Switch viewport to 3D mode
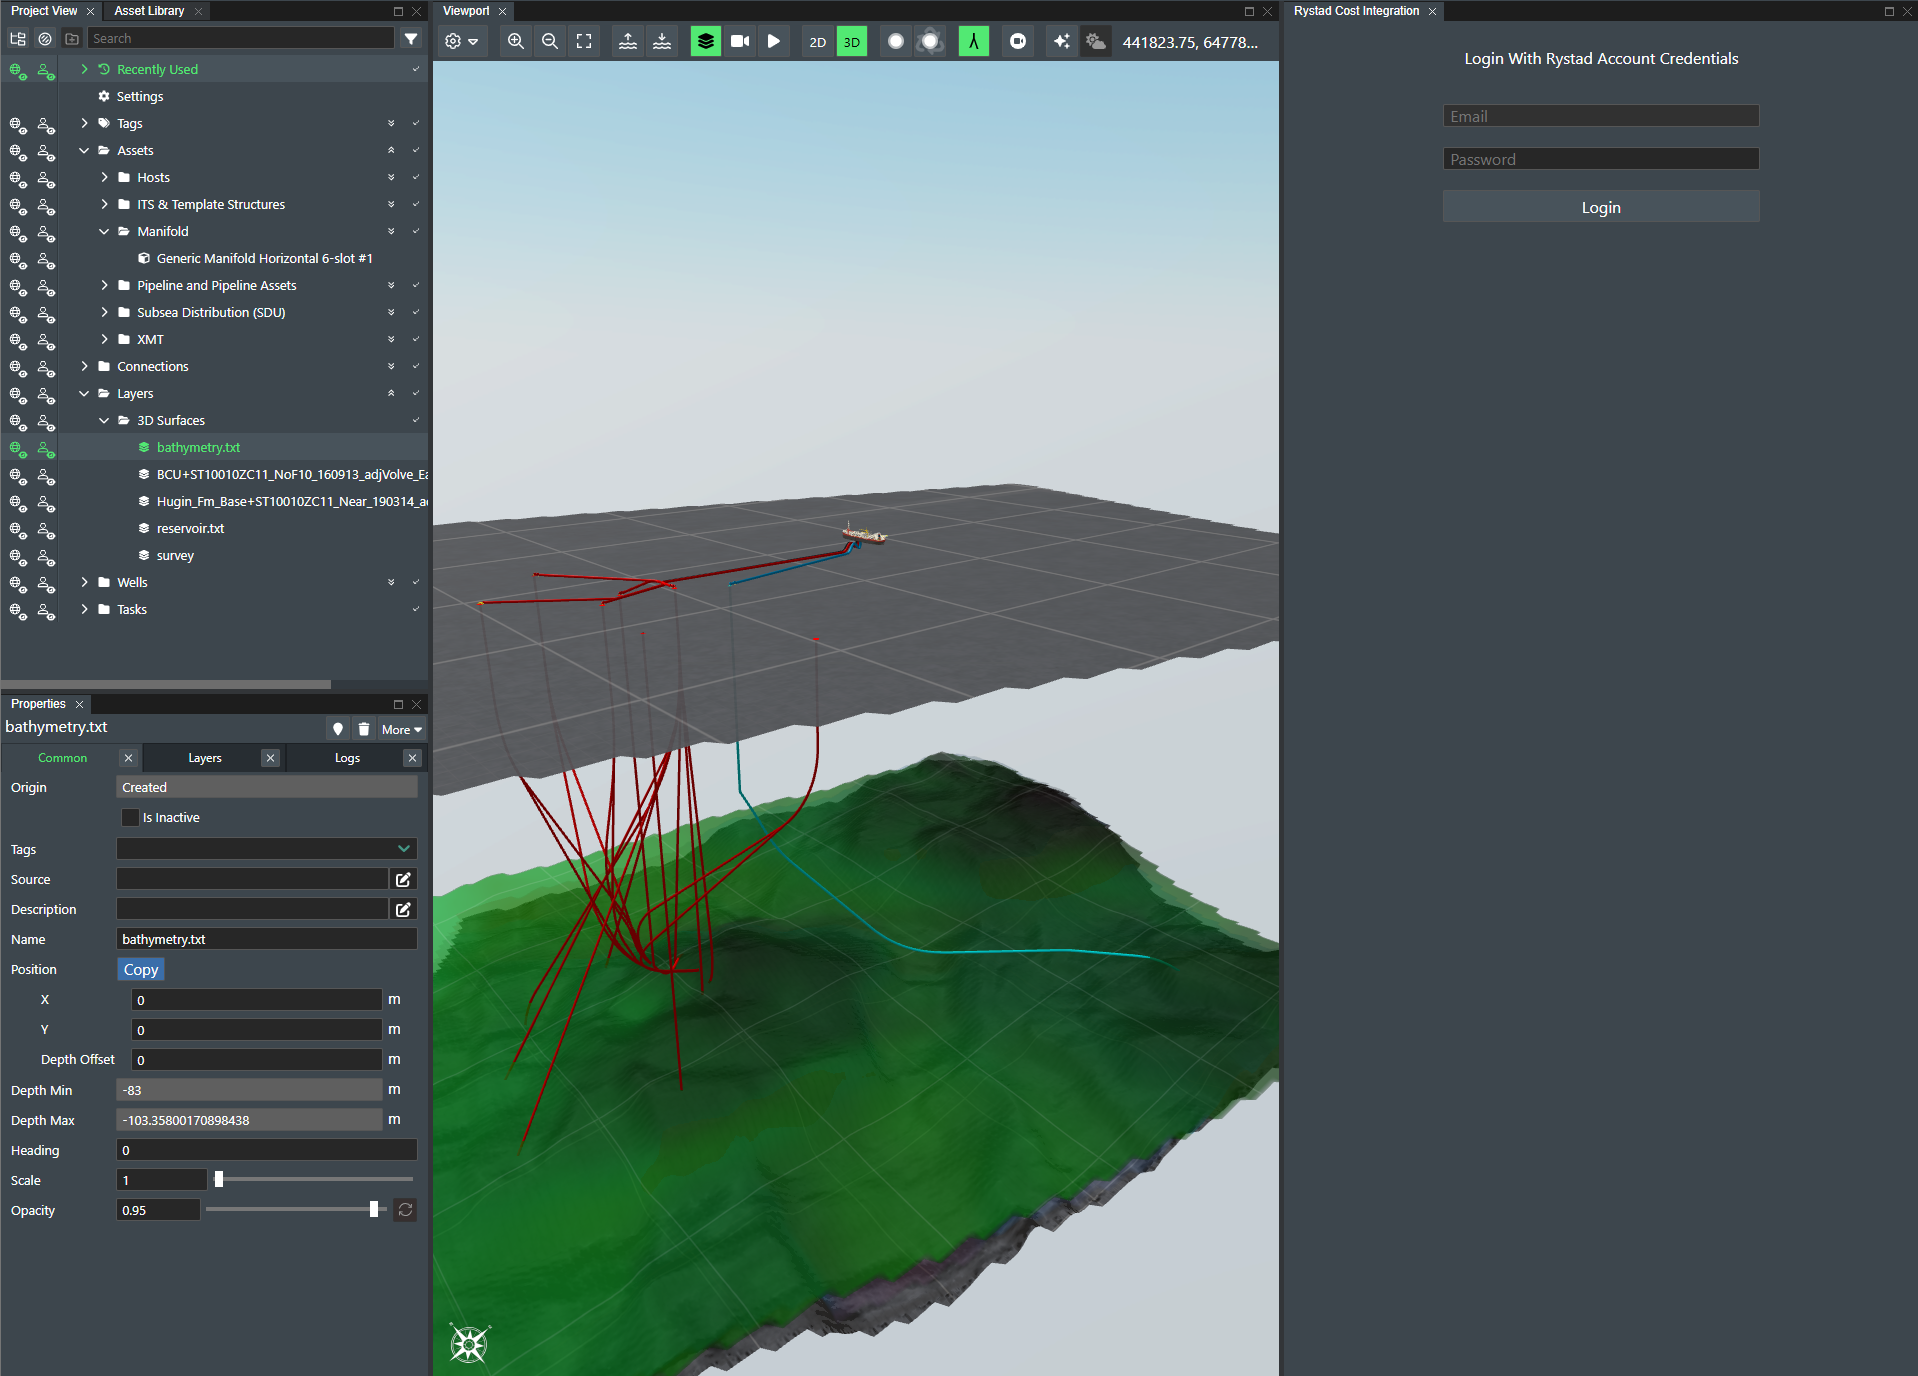Image resolution: width=1918 pixels, height=1376 pixels. click(852, 42)
